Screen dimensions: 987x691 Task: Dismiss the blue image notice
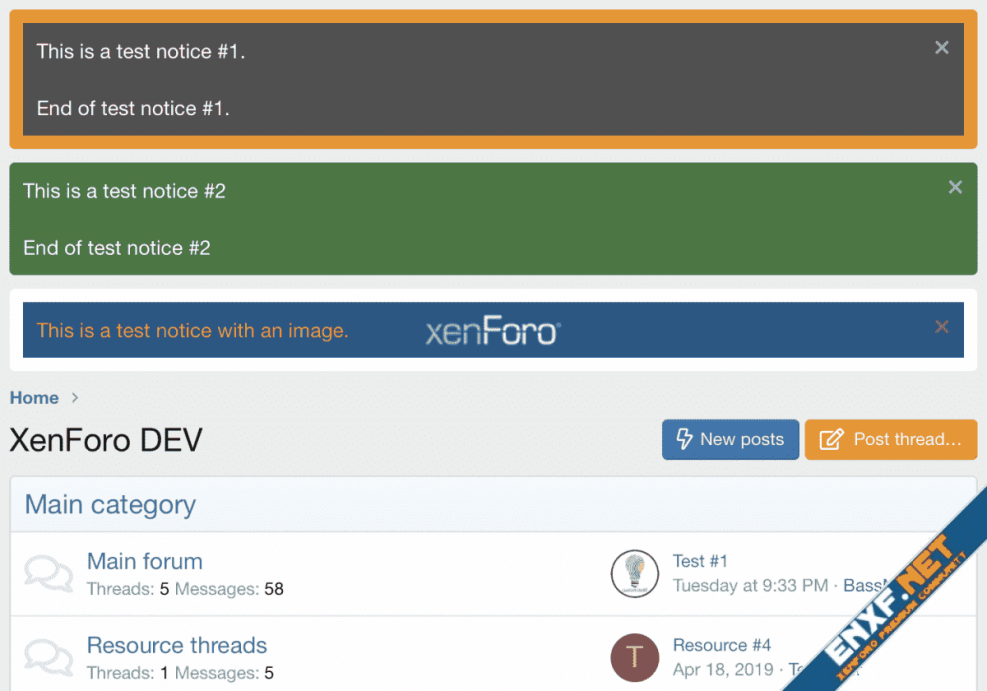(941, 327)
